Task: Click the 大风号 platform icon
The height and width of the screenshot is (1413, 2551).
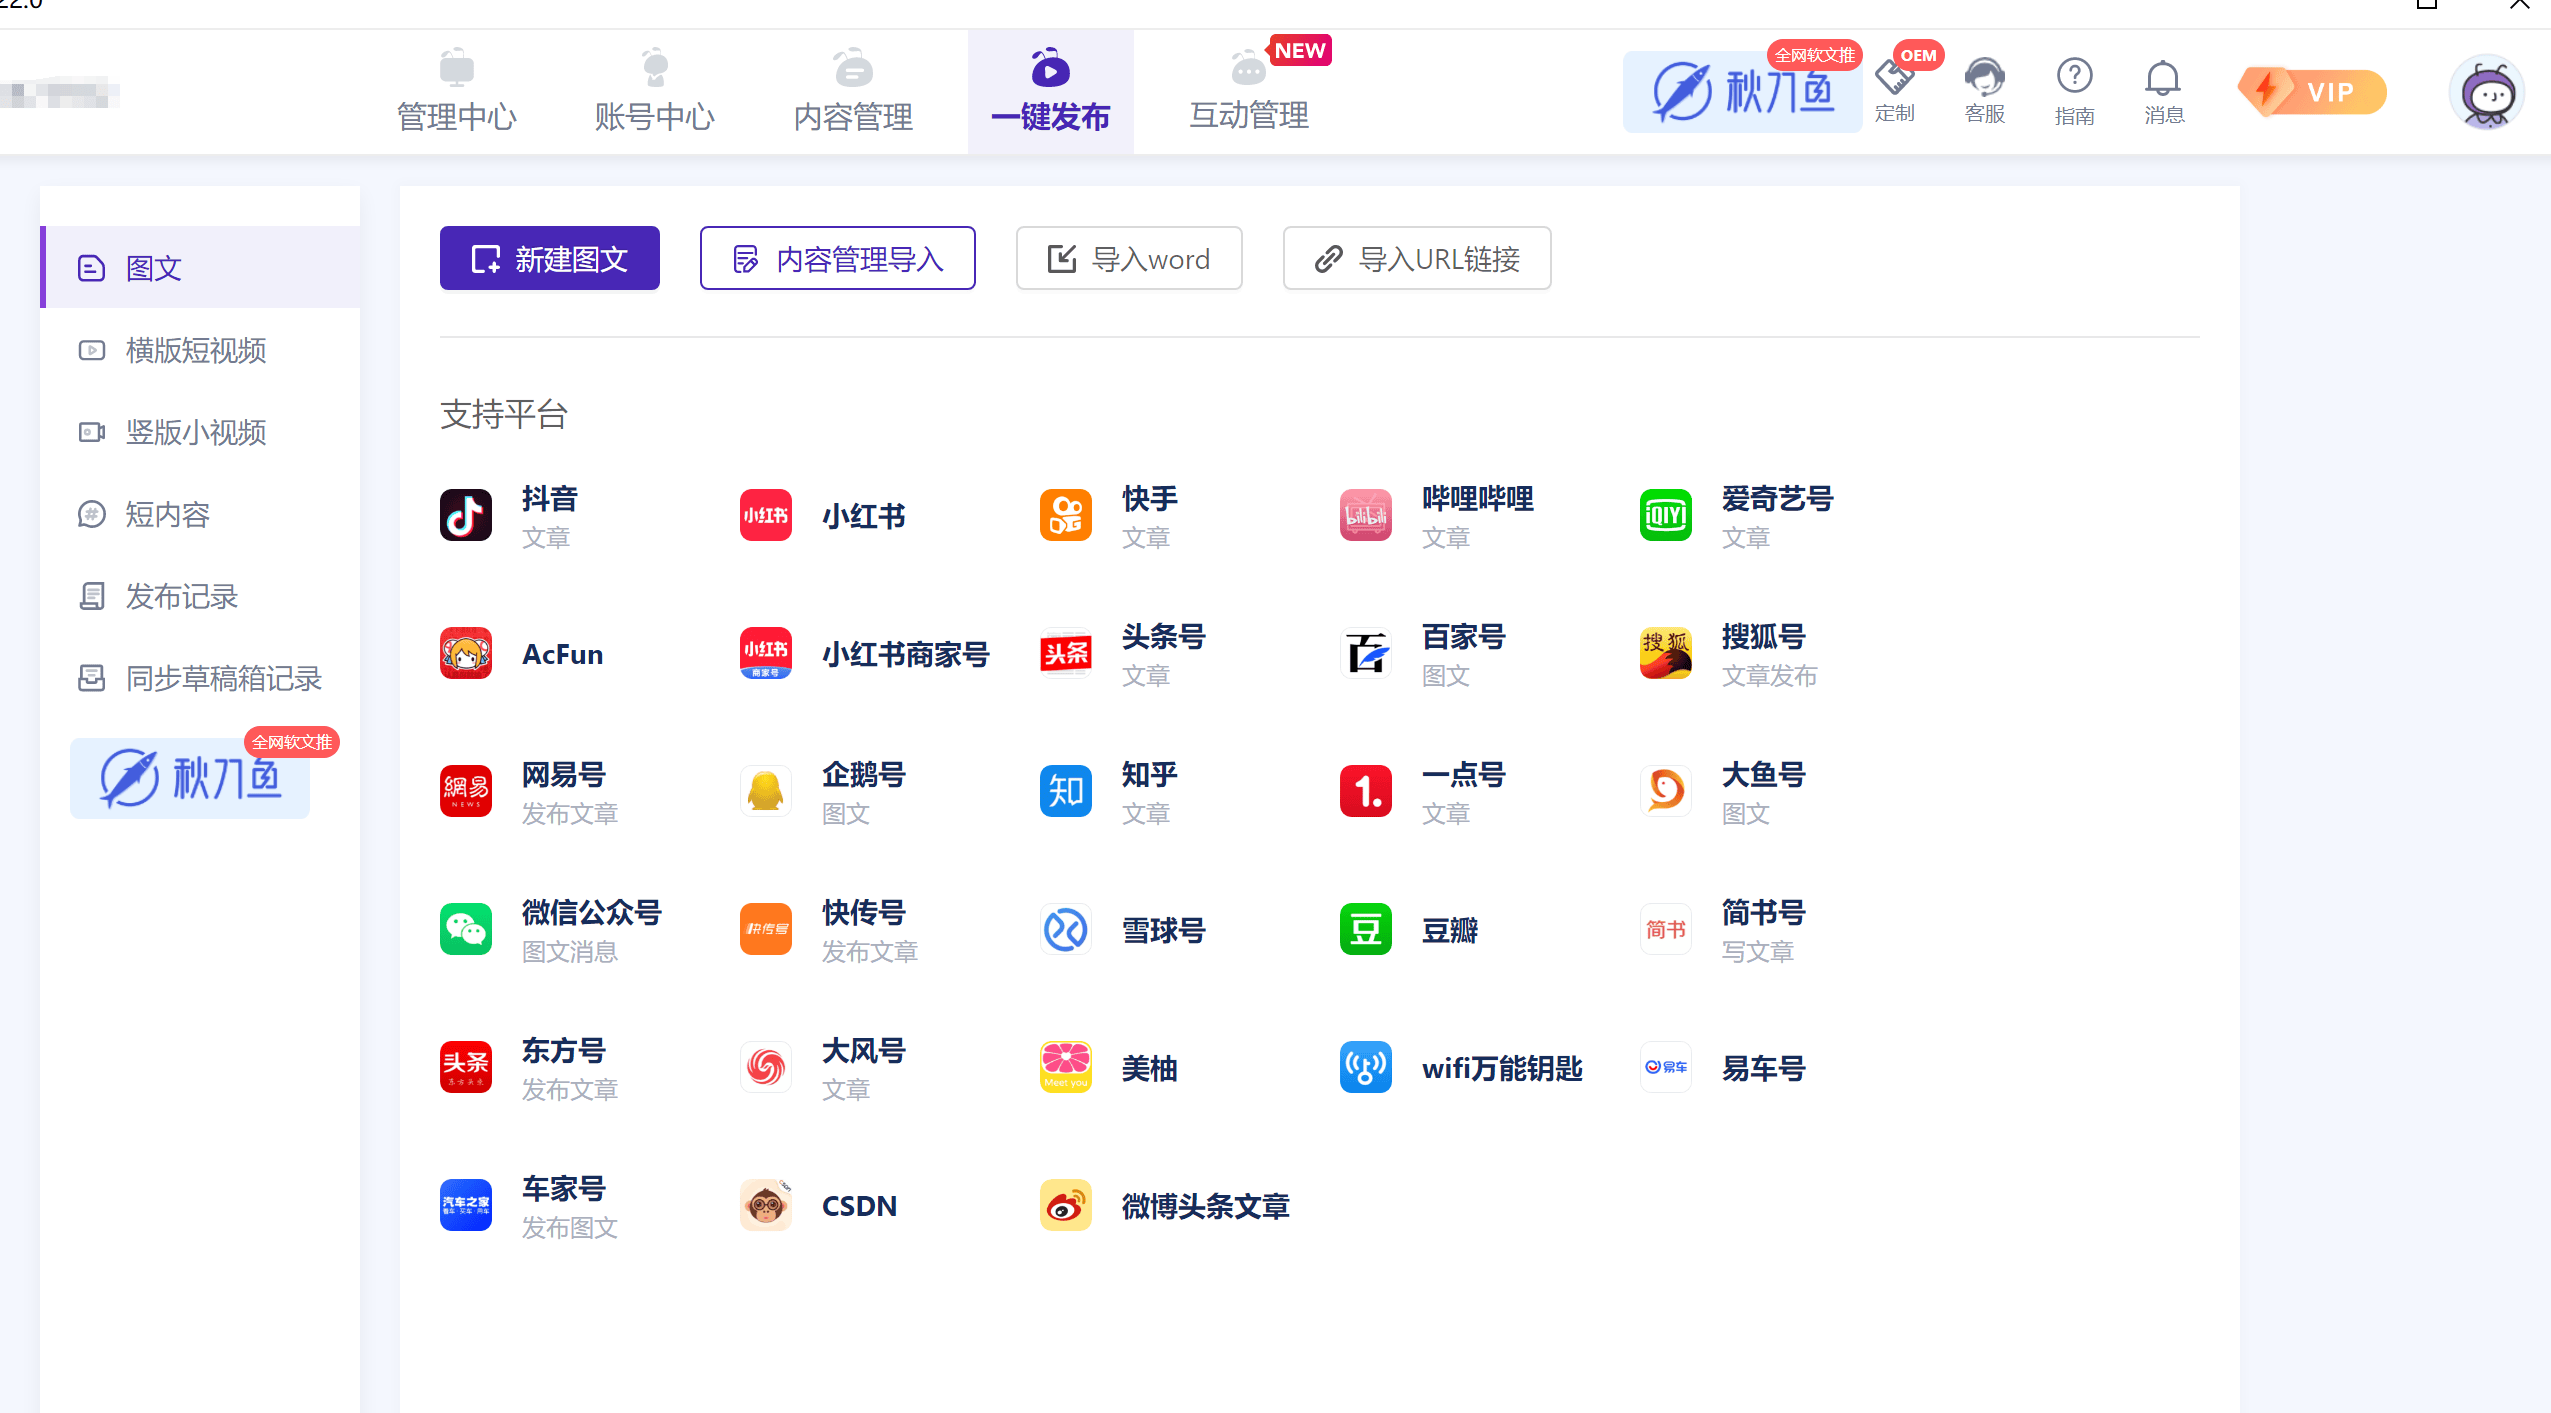Action: click(x=766, y=1068)
